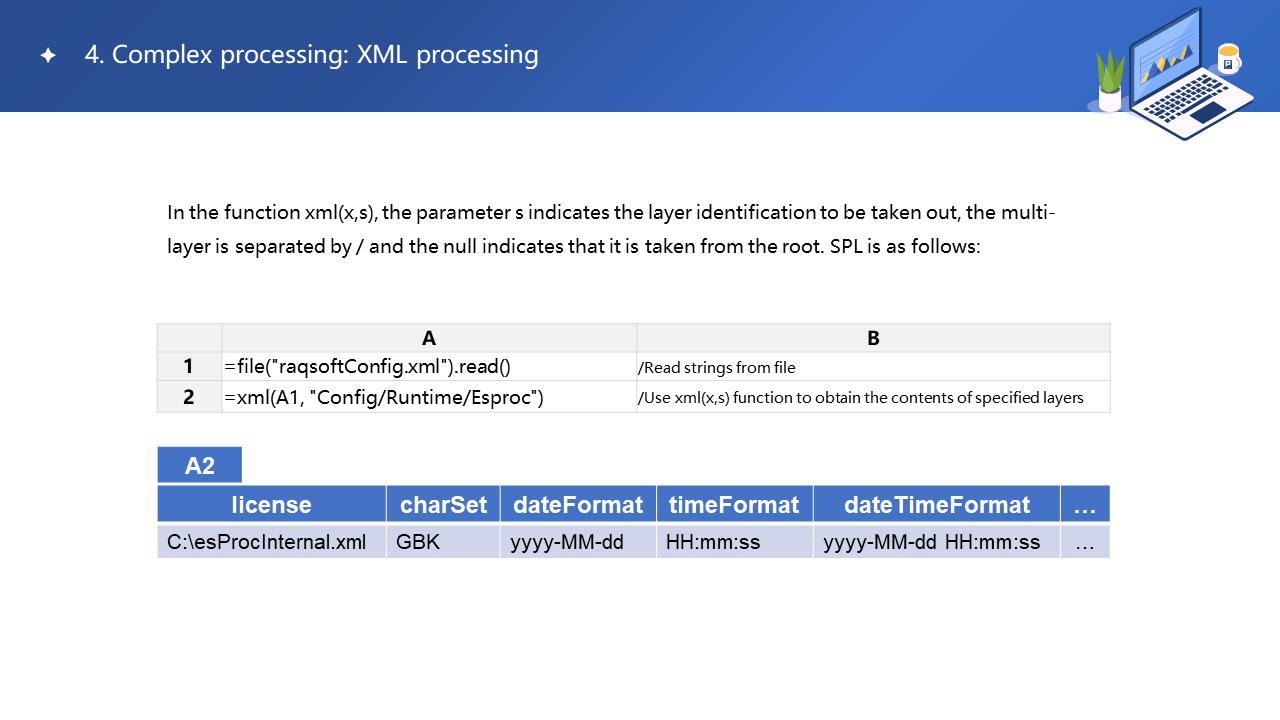Click the 'dateTimeFormat' column header

pos(936,504)
